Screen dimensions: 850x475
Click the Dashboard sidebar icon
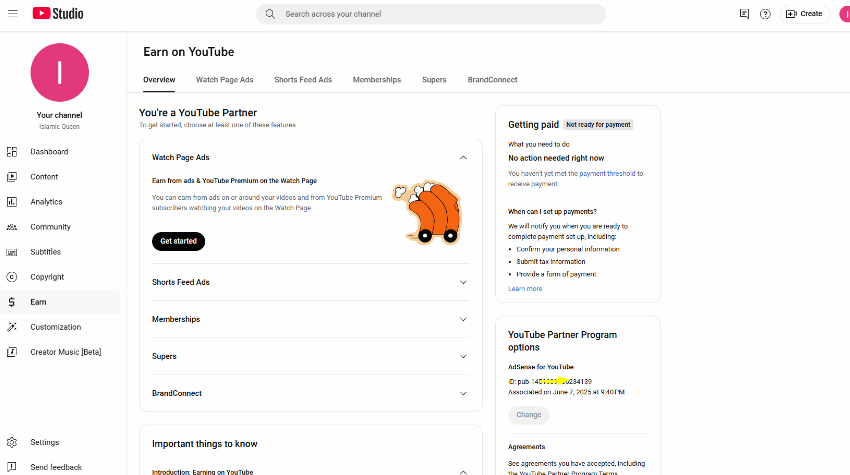(x=12, y=152)
